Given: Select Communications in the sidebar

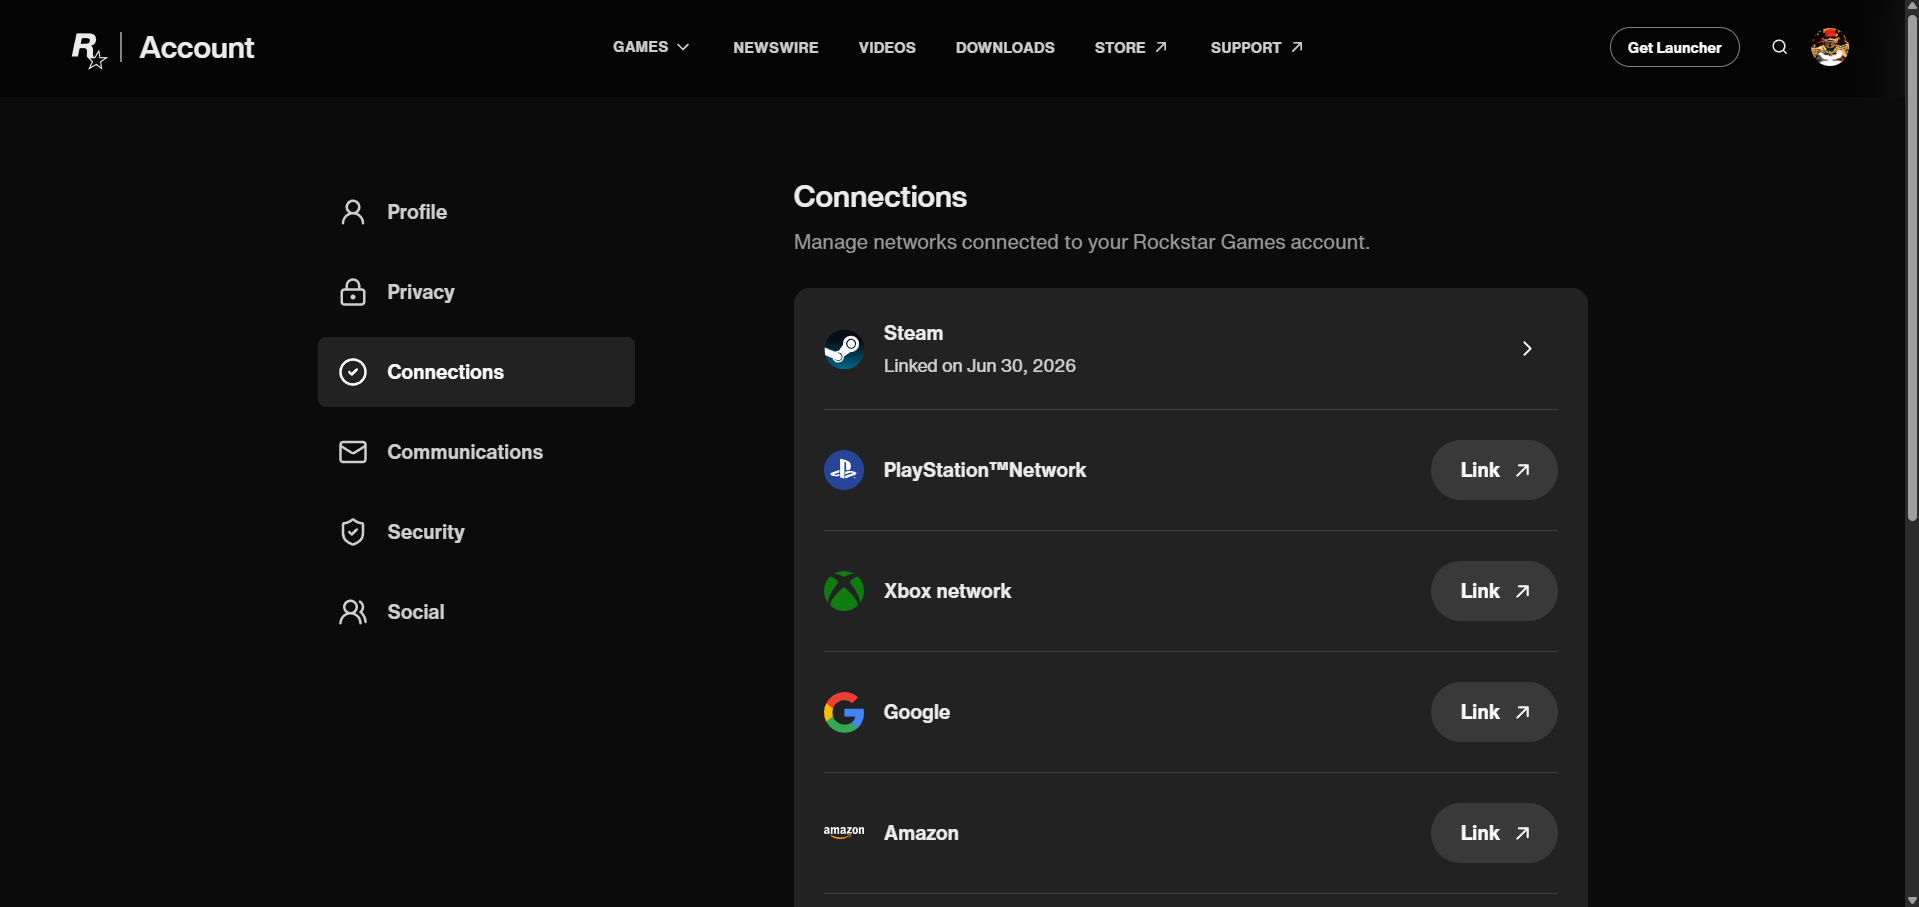Looking at the screenshot, I should pyautogui.click(x=476, y=452).
